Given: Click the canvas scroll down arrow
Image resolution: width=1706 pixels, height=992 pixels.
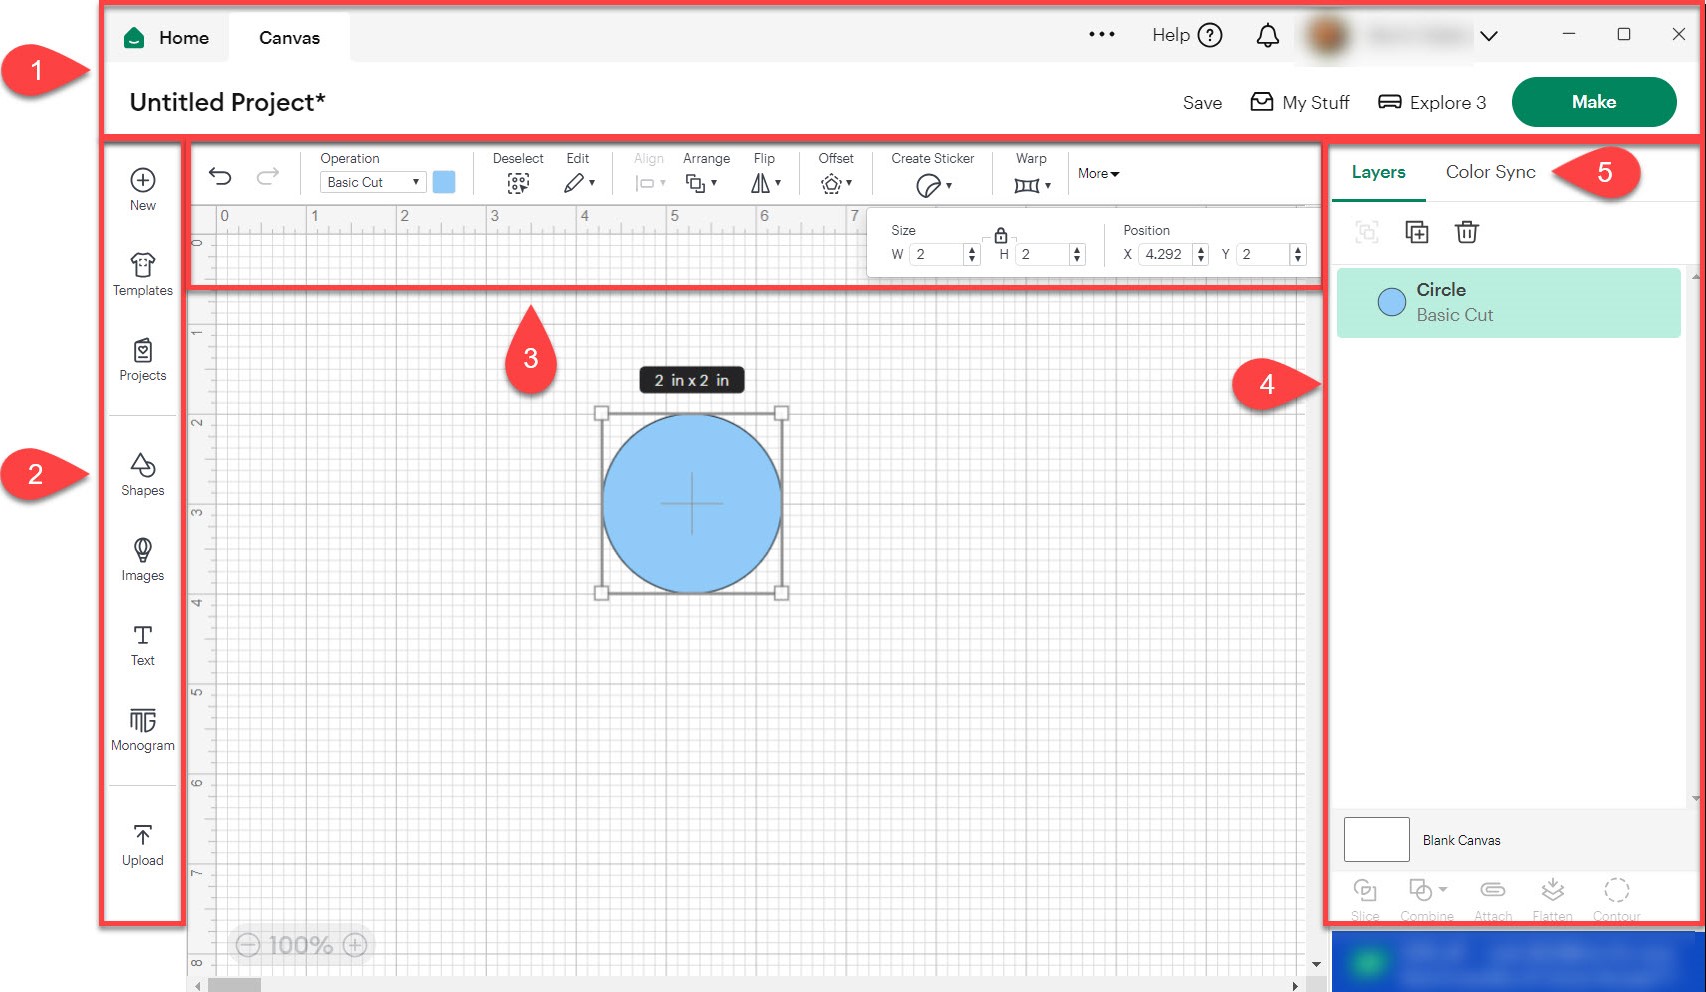Looking at the screenshot, I should 1316,965.
